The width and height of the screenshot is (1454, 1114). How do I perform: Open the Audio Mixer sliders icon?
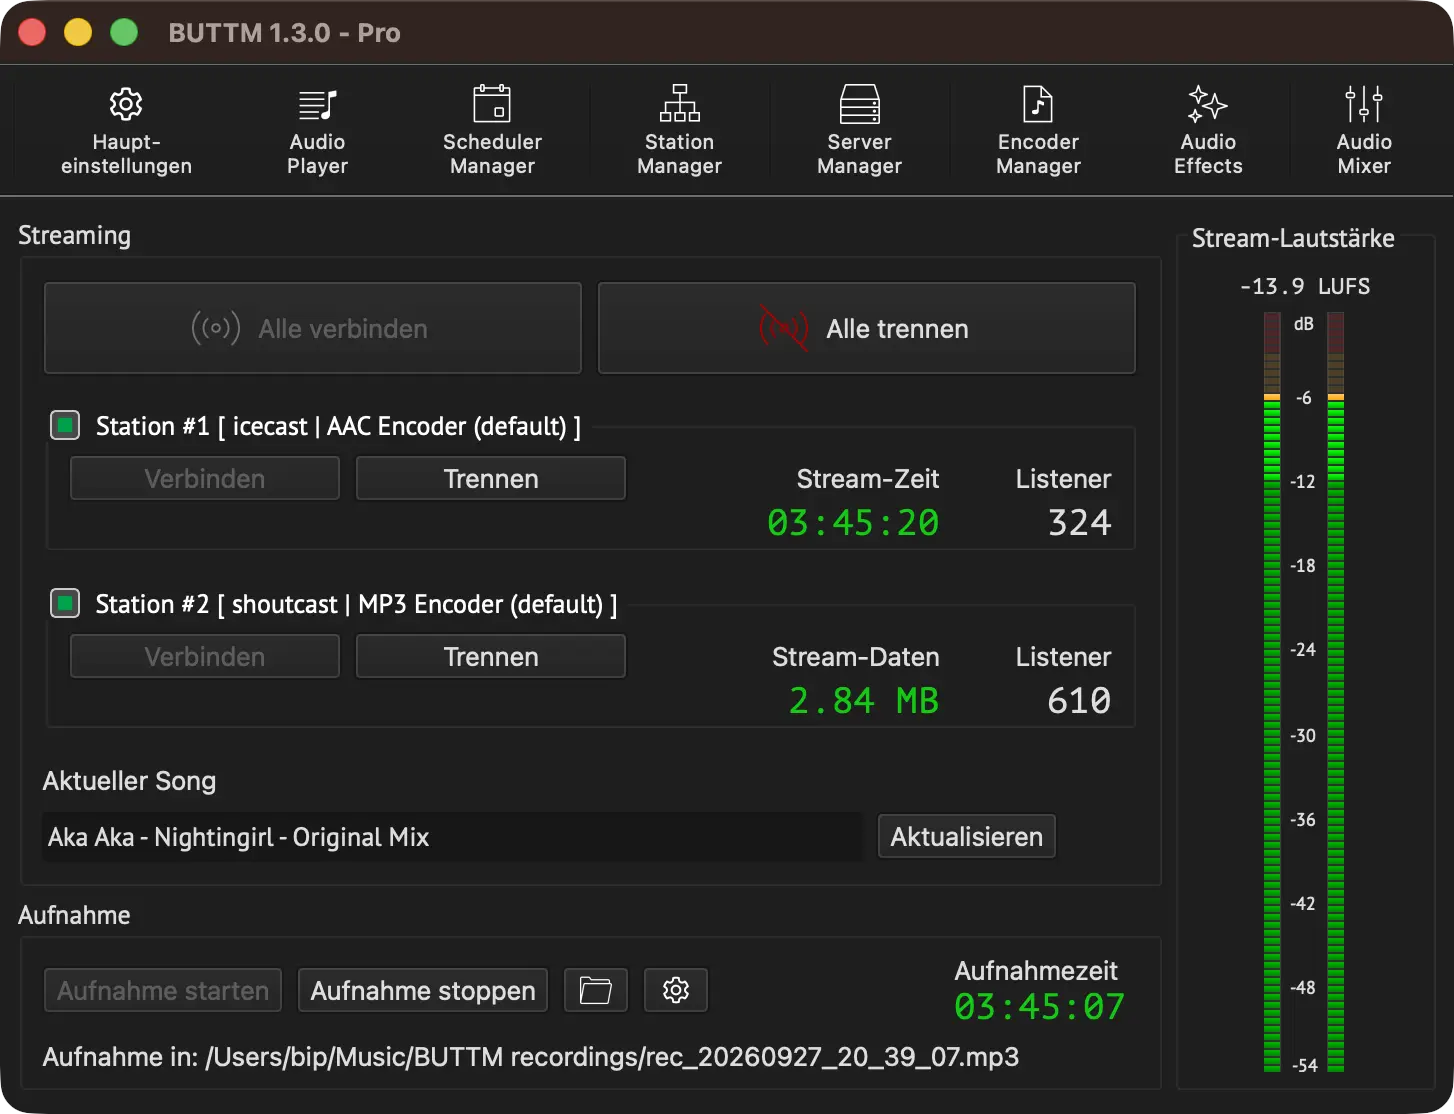1364,104
